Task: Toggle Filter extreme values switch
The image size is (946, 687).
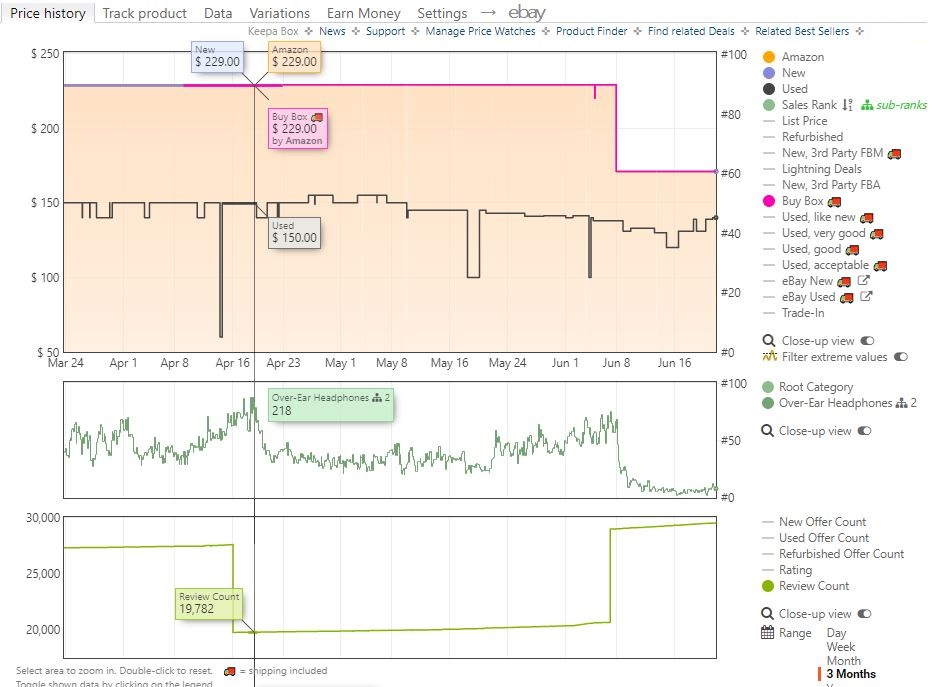Action: click(x=900, y=357)
